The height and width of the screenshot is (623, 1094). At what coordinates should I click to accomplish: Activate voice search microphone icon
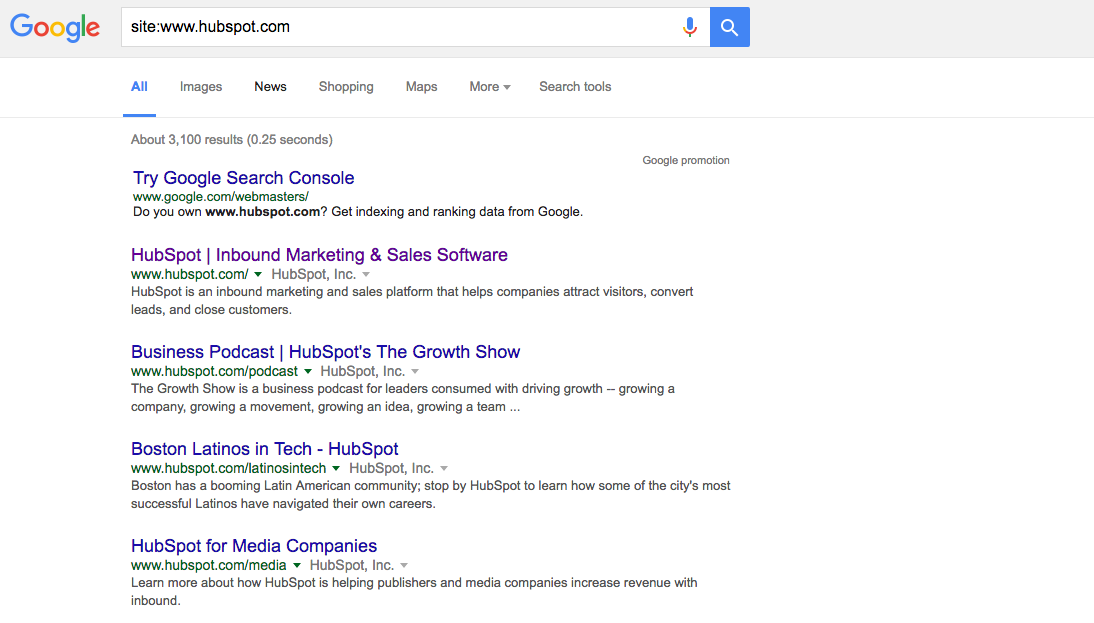(689, 27)
